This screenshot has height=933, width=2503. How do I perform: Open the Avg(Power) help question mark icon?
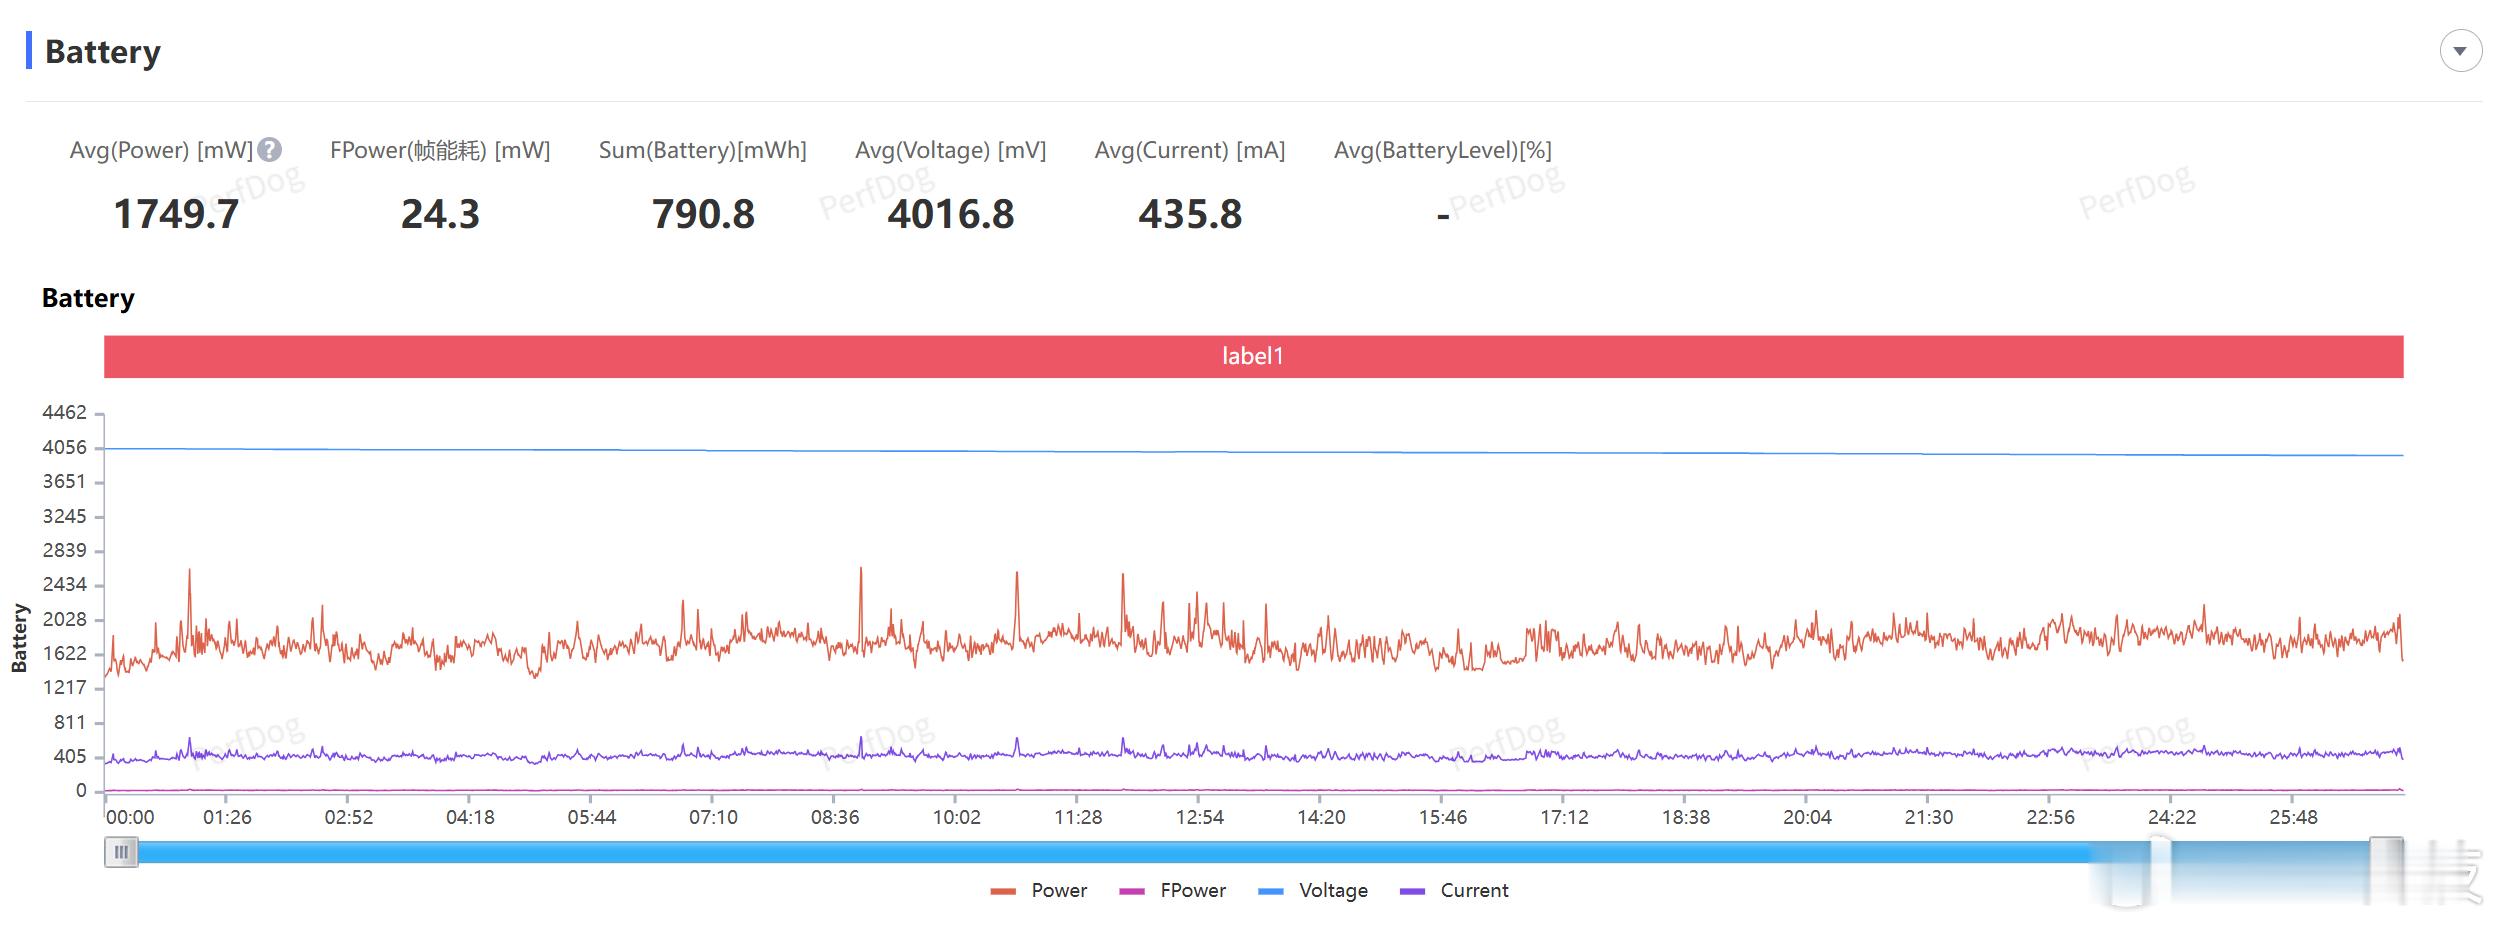point(269,150)
